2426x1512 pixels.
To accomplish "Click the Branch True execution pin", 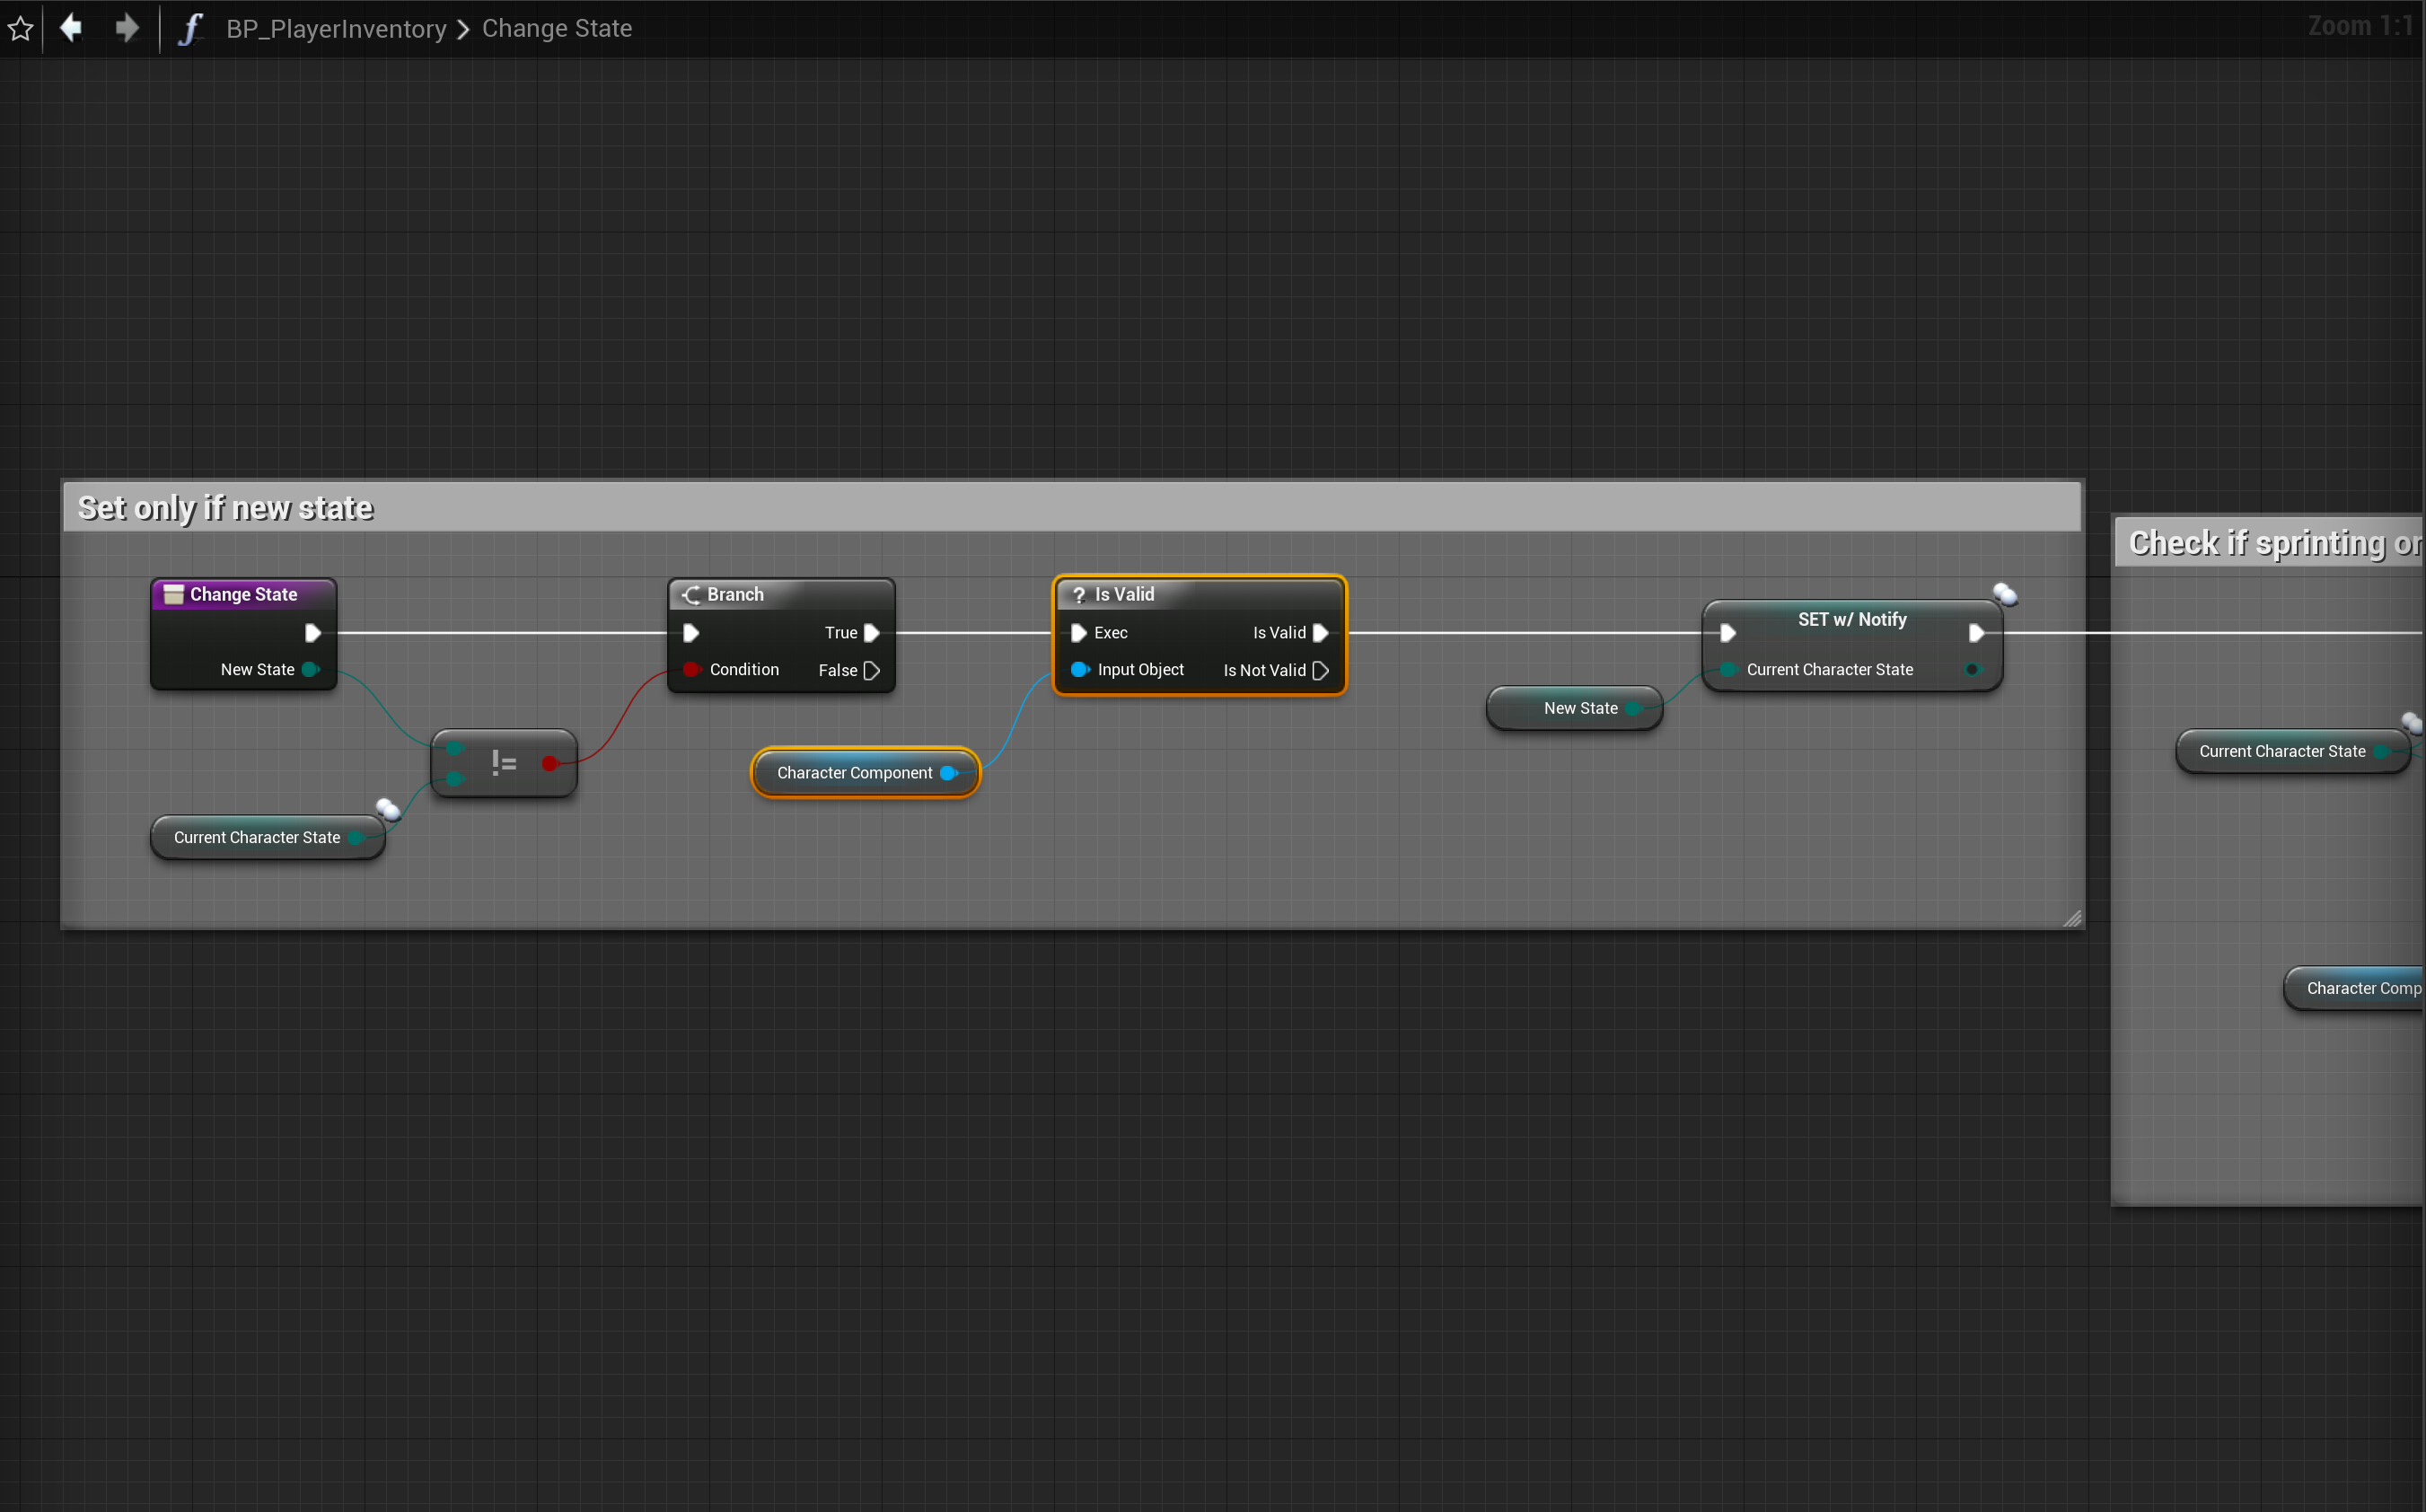I will click(872, 633).
